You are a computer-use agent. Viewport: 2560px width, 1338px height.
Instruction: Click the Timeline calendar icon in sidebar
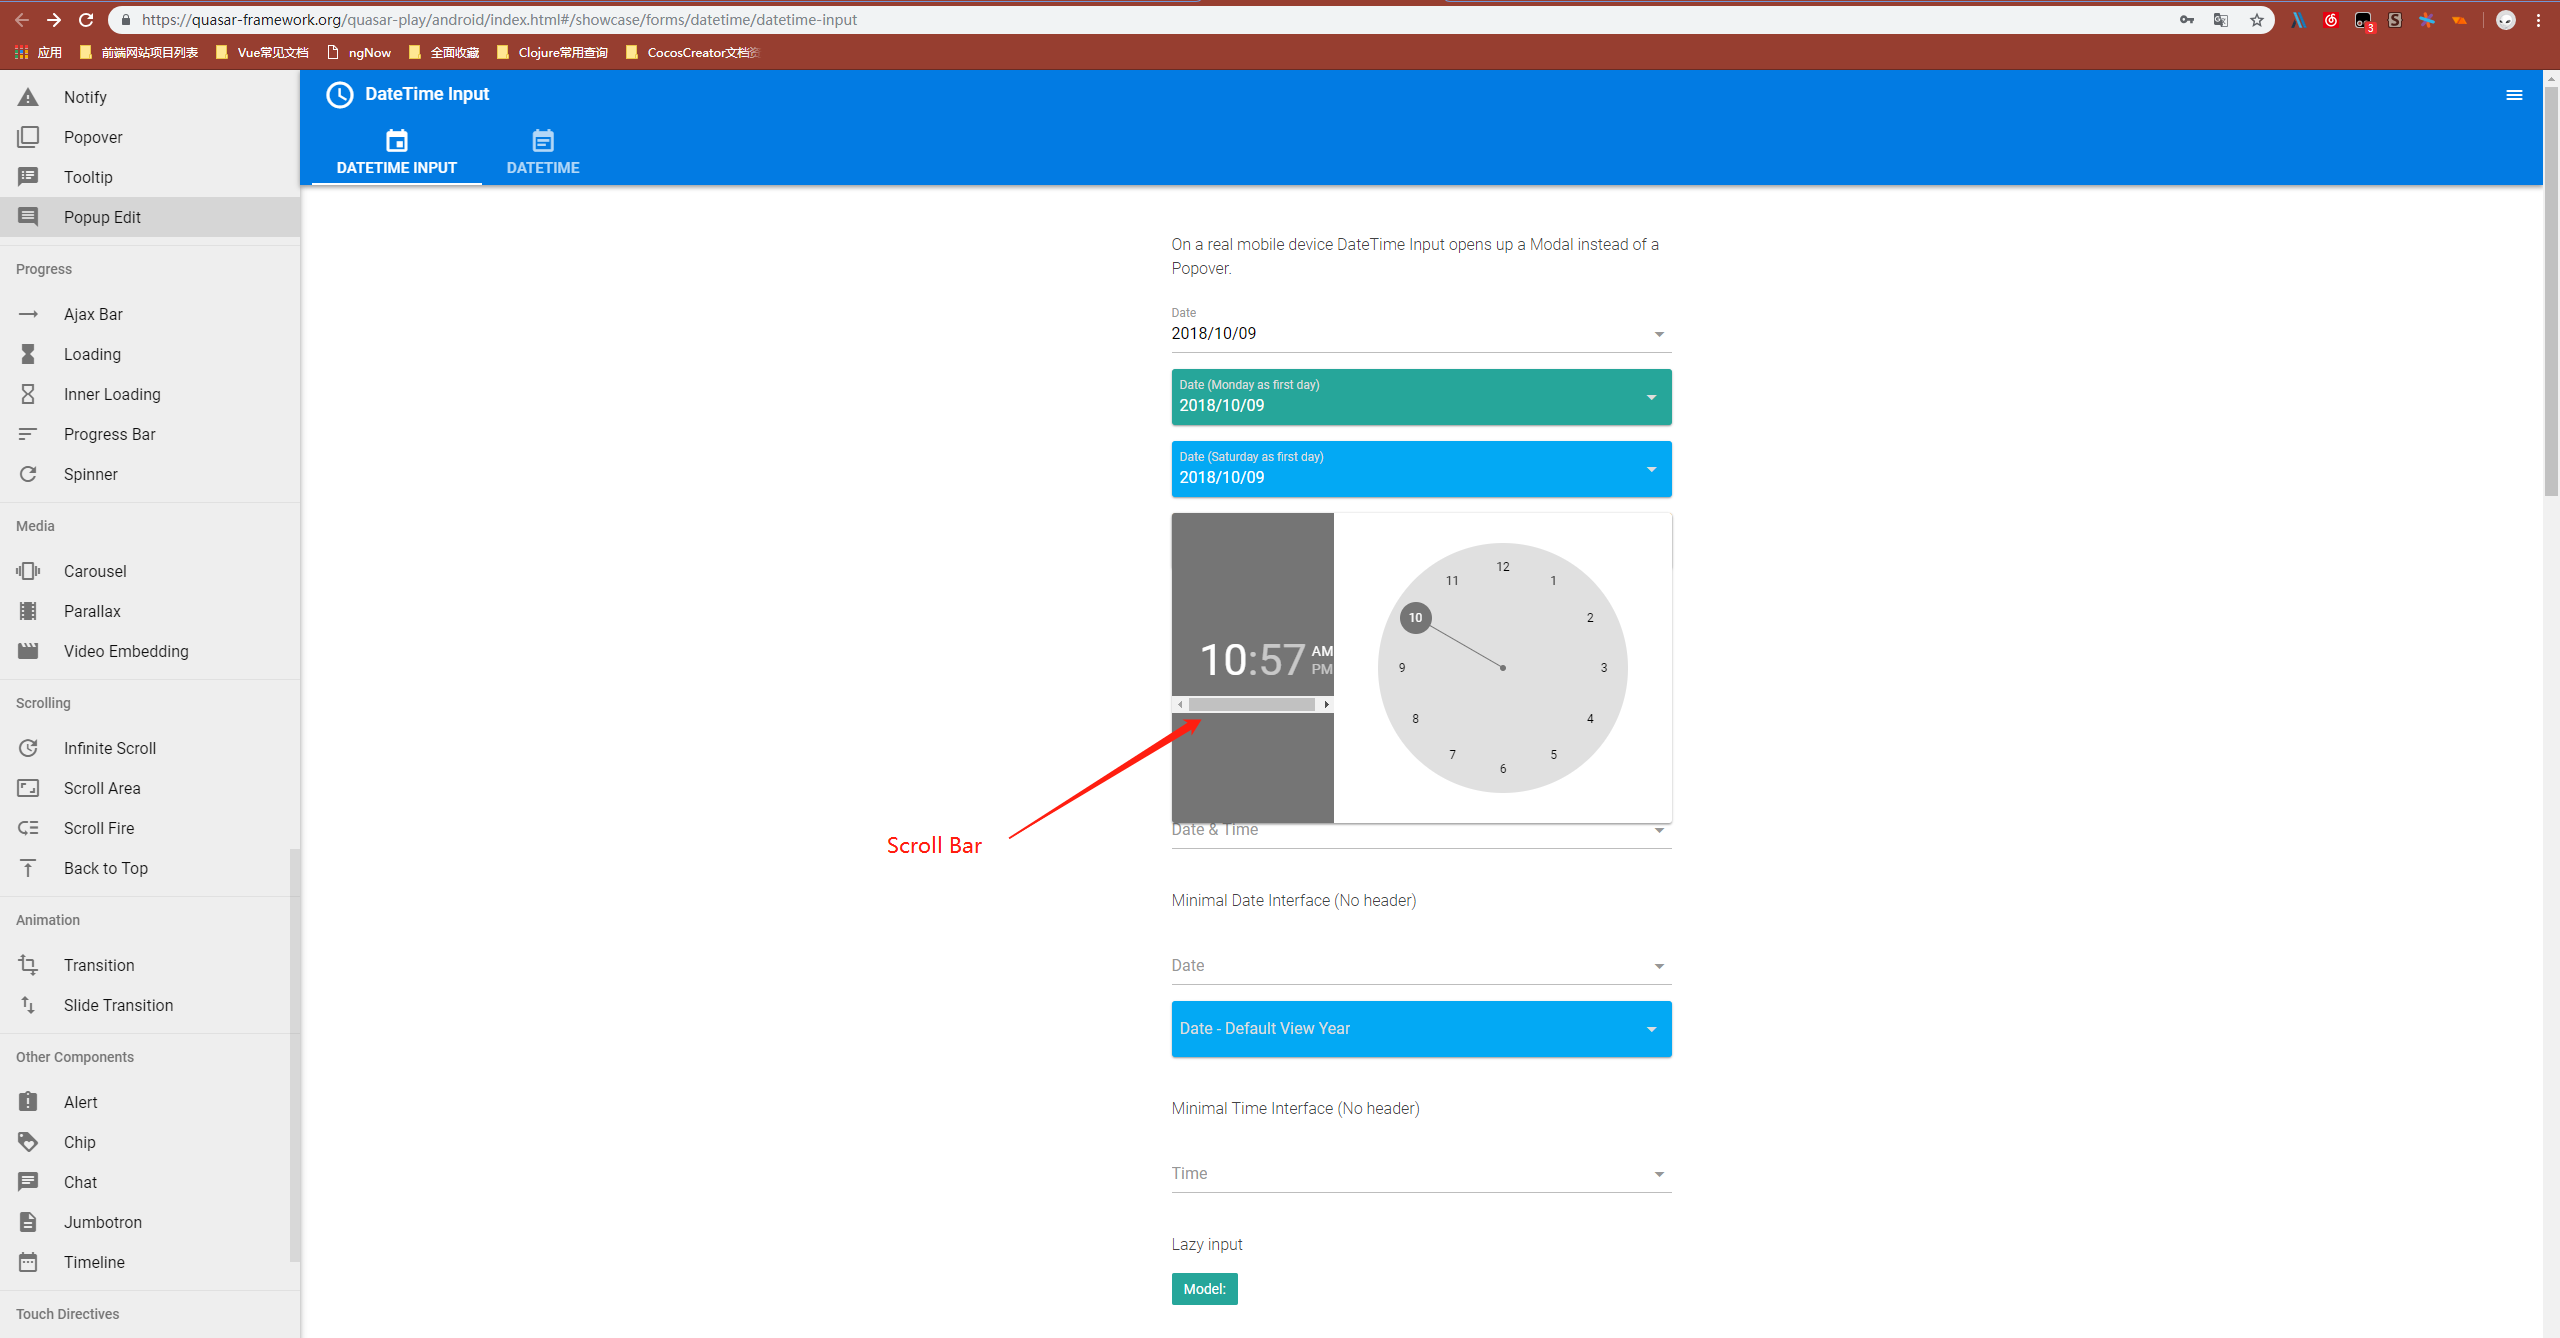click(x=28, y=1262)
